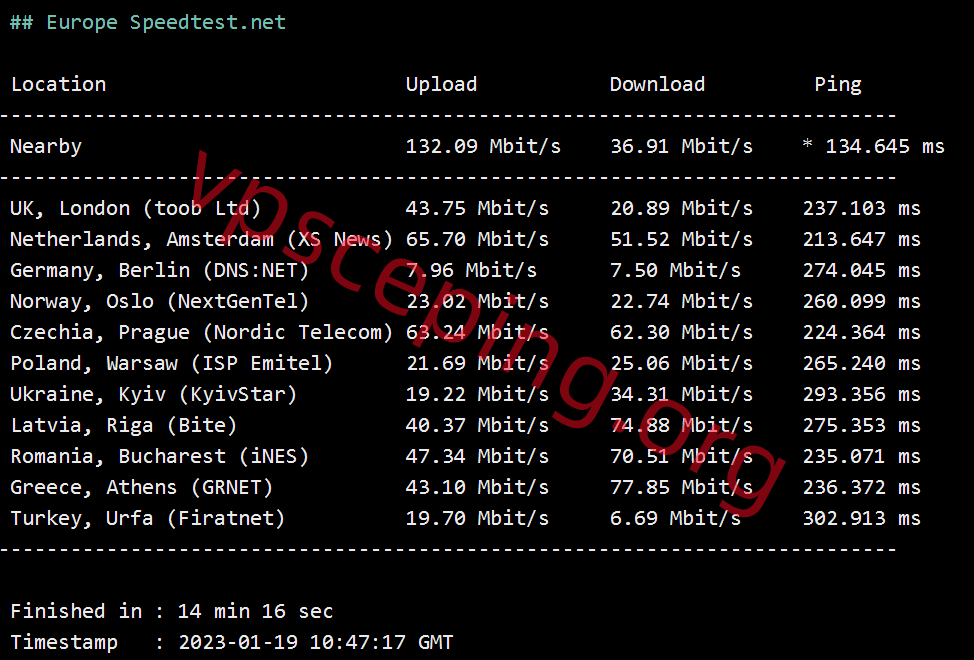Image resolution: width=974 pixels, height=660 pixels.
Task: Click the Finished in 14 min 16 sec line
Action: pyautogui.click(x=171, y=612)
